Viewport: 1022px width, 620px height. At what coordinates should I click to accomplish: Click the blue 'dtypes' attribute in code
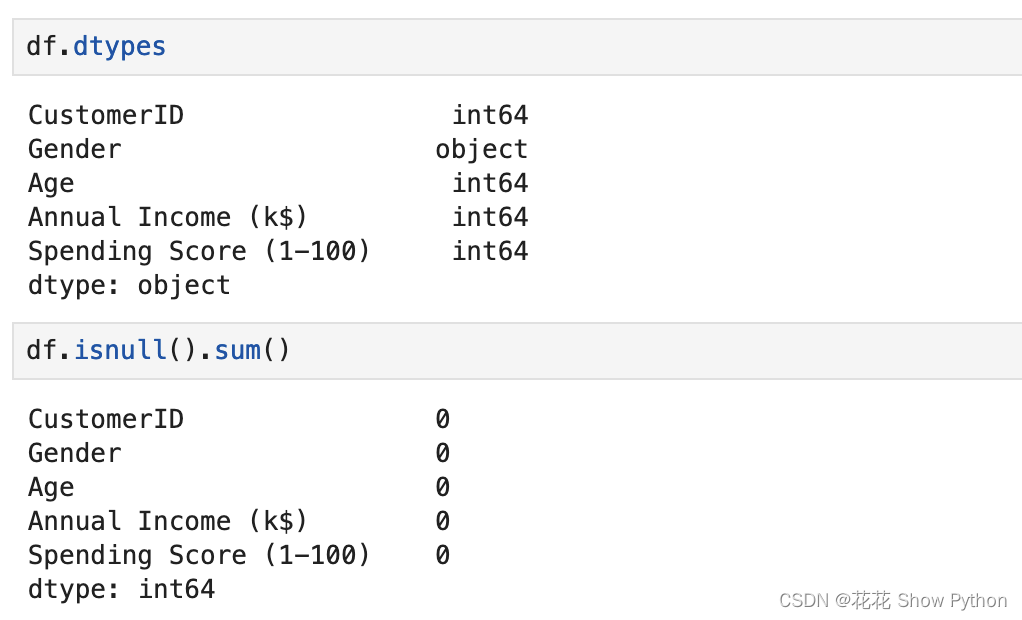(119, 47)
